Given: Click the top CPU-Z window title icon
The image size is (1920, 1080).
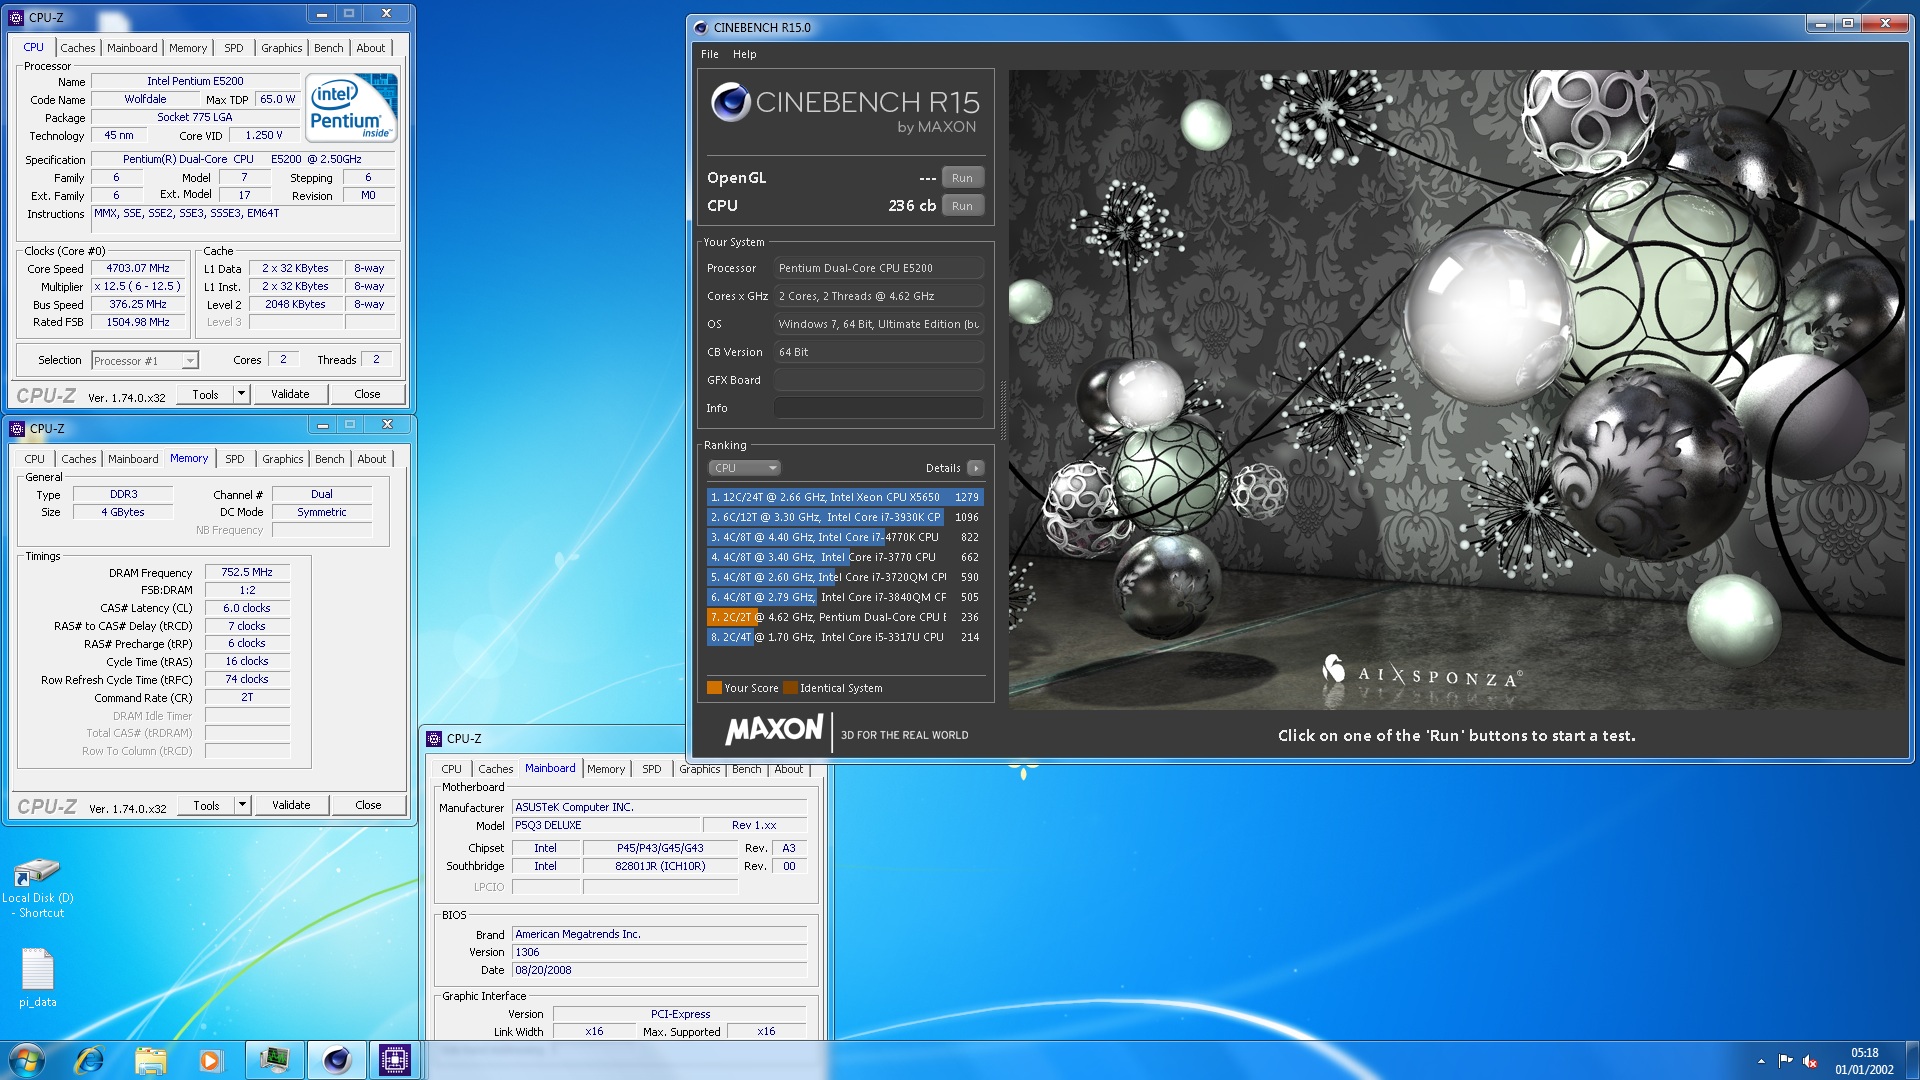Looking at the screenshot, I should [16, 17].
